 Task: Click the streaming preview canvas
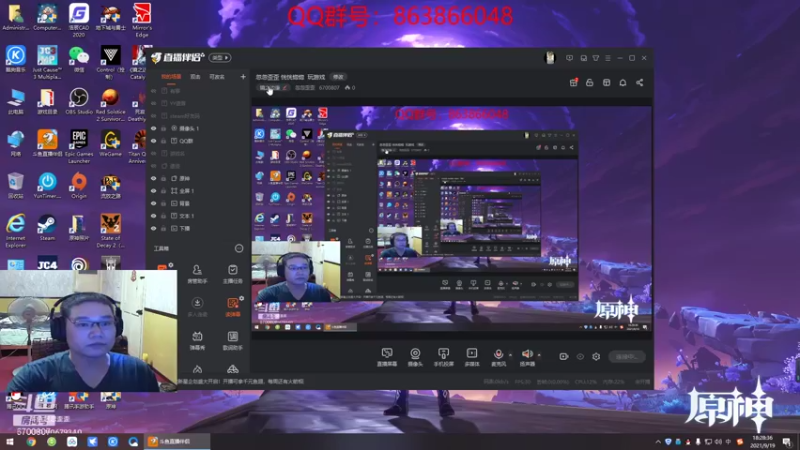[x=452, y=219]
